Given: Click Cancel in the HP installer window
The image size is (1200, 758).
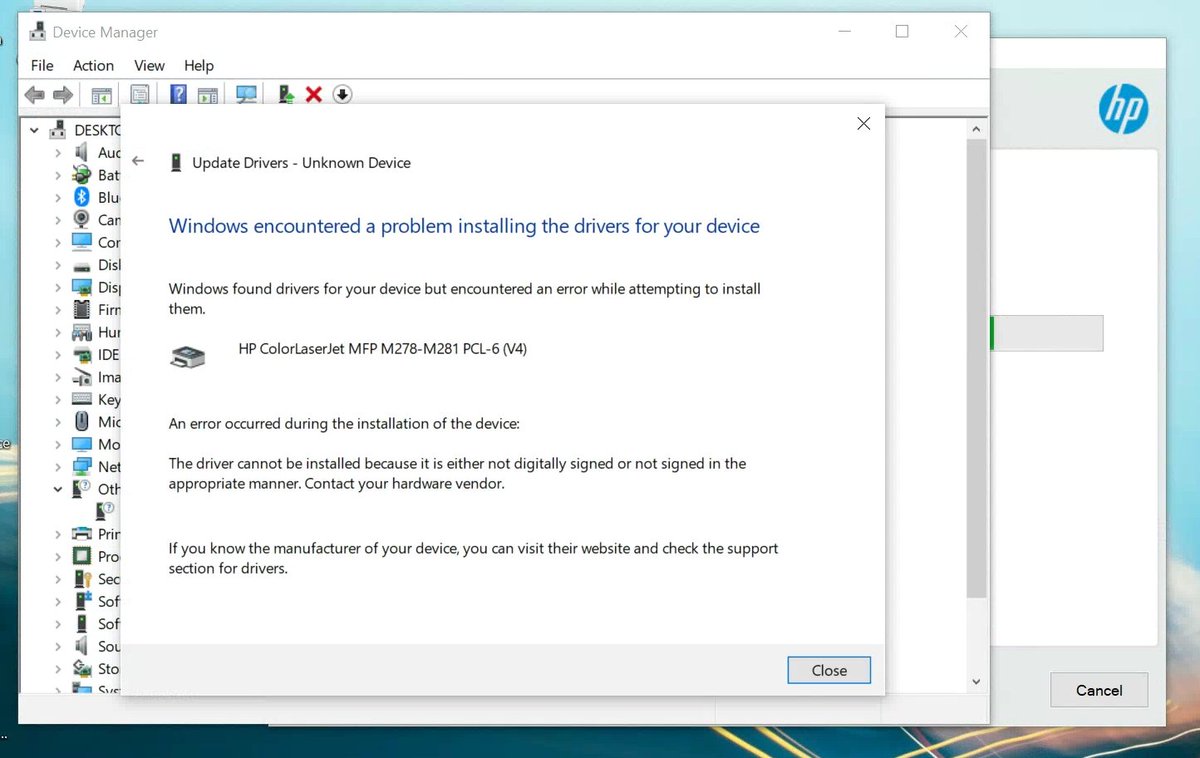Looking at the screenshot, I should click(1099, 690).
